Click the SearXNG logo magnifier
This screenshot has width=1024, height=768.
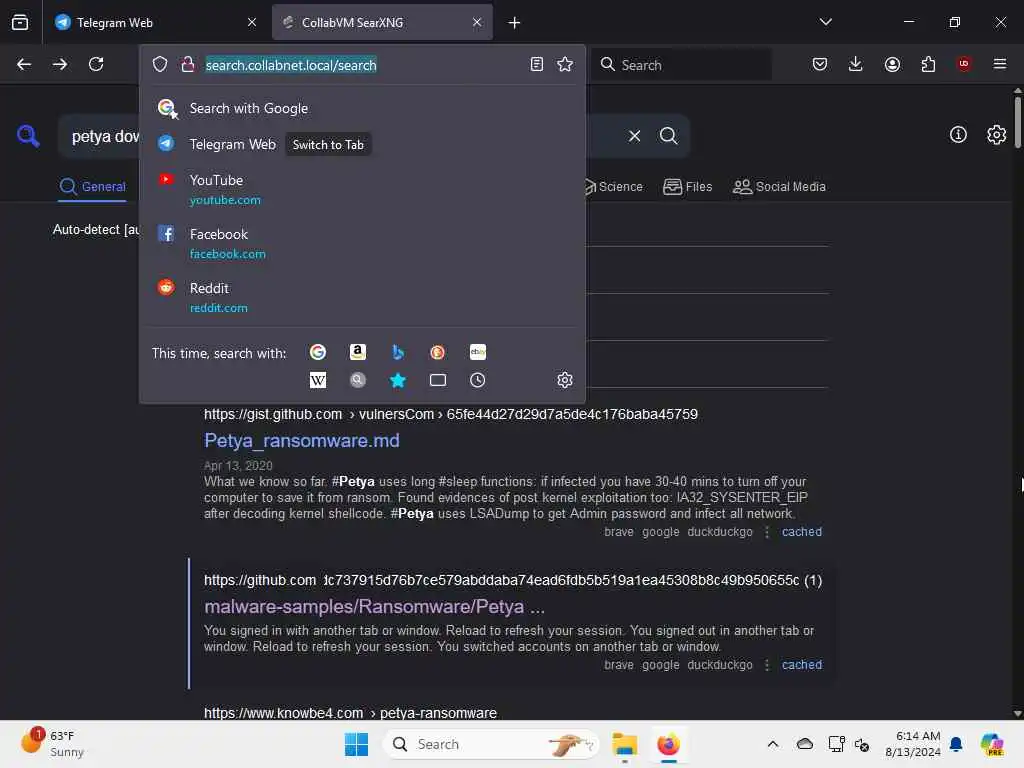[28, 136]
